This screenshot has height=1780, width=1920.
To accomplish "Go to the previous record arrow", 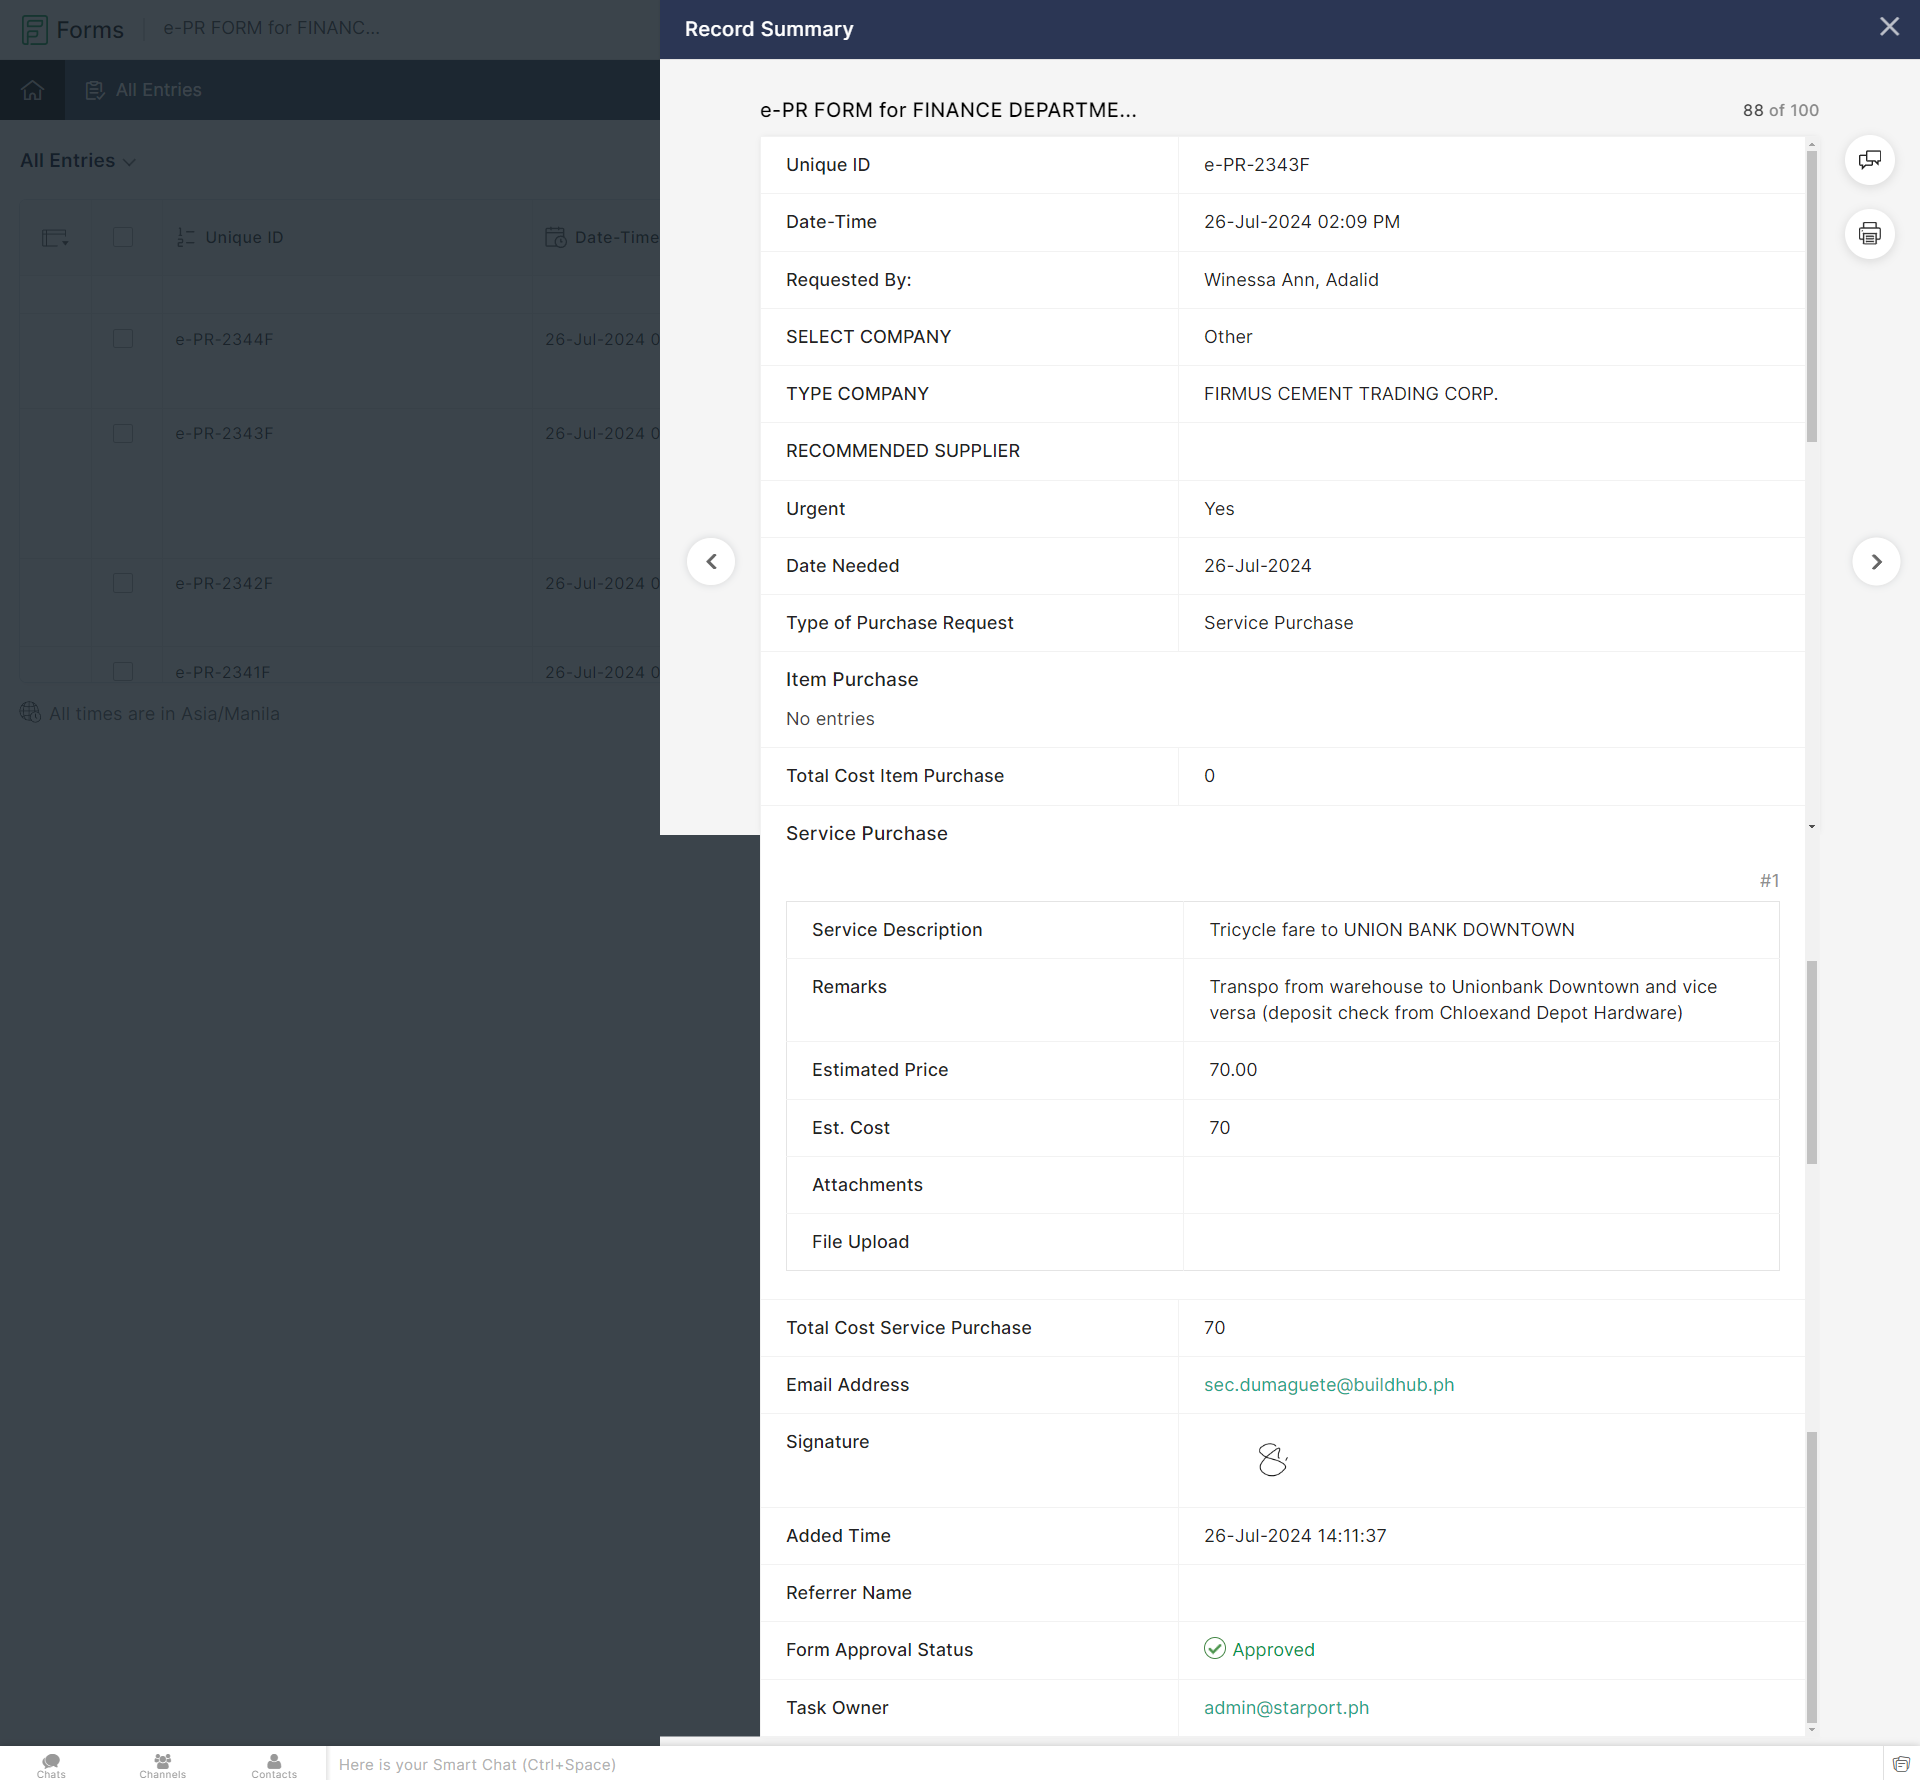I will (711, 562).
